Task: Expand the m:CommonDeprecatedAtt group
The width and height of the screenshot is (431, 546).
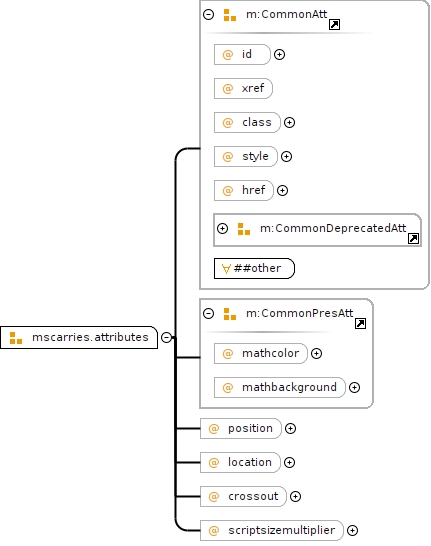Action: tap(222, 228)
